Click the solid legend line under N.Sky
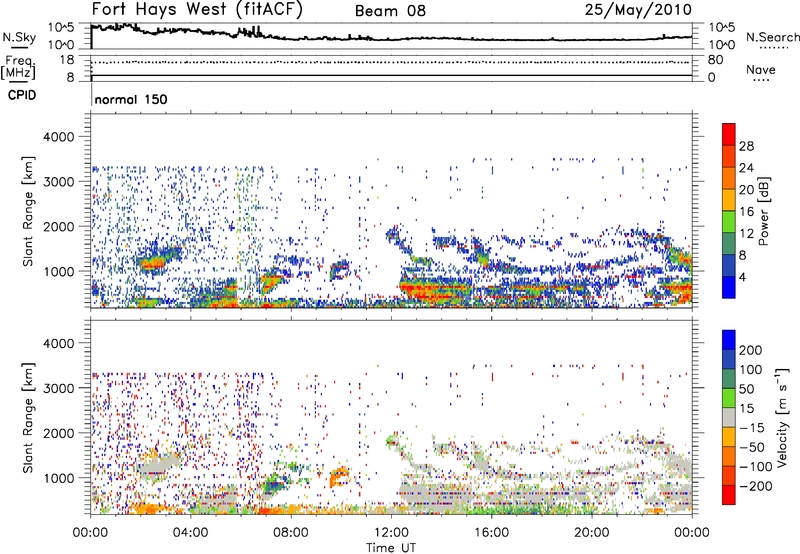The height and width of the screenshot is (554, 800). point(19,47)
